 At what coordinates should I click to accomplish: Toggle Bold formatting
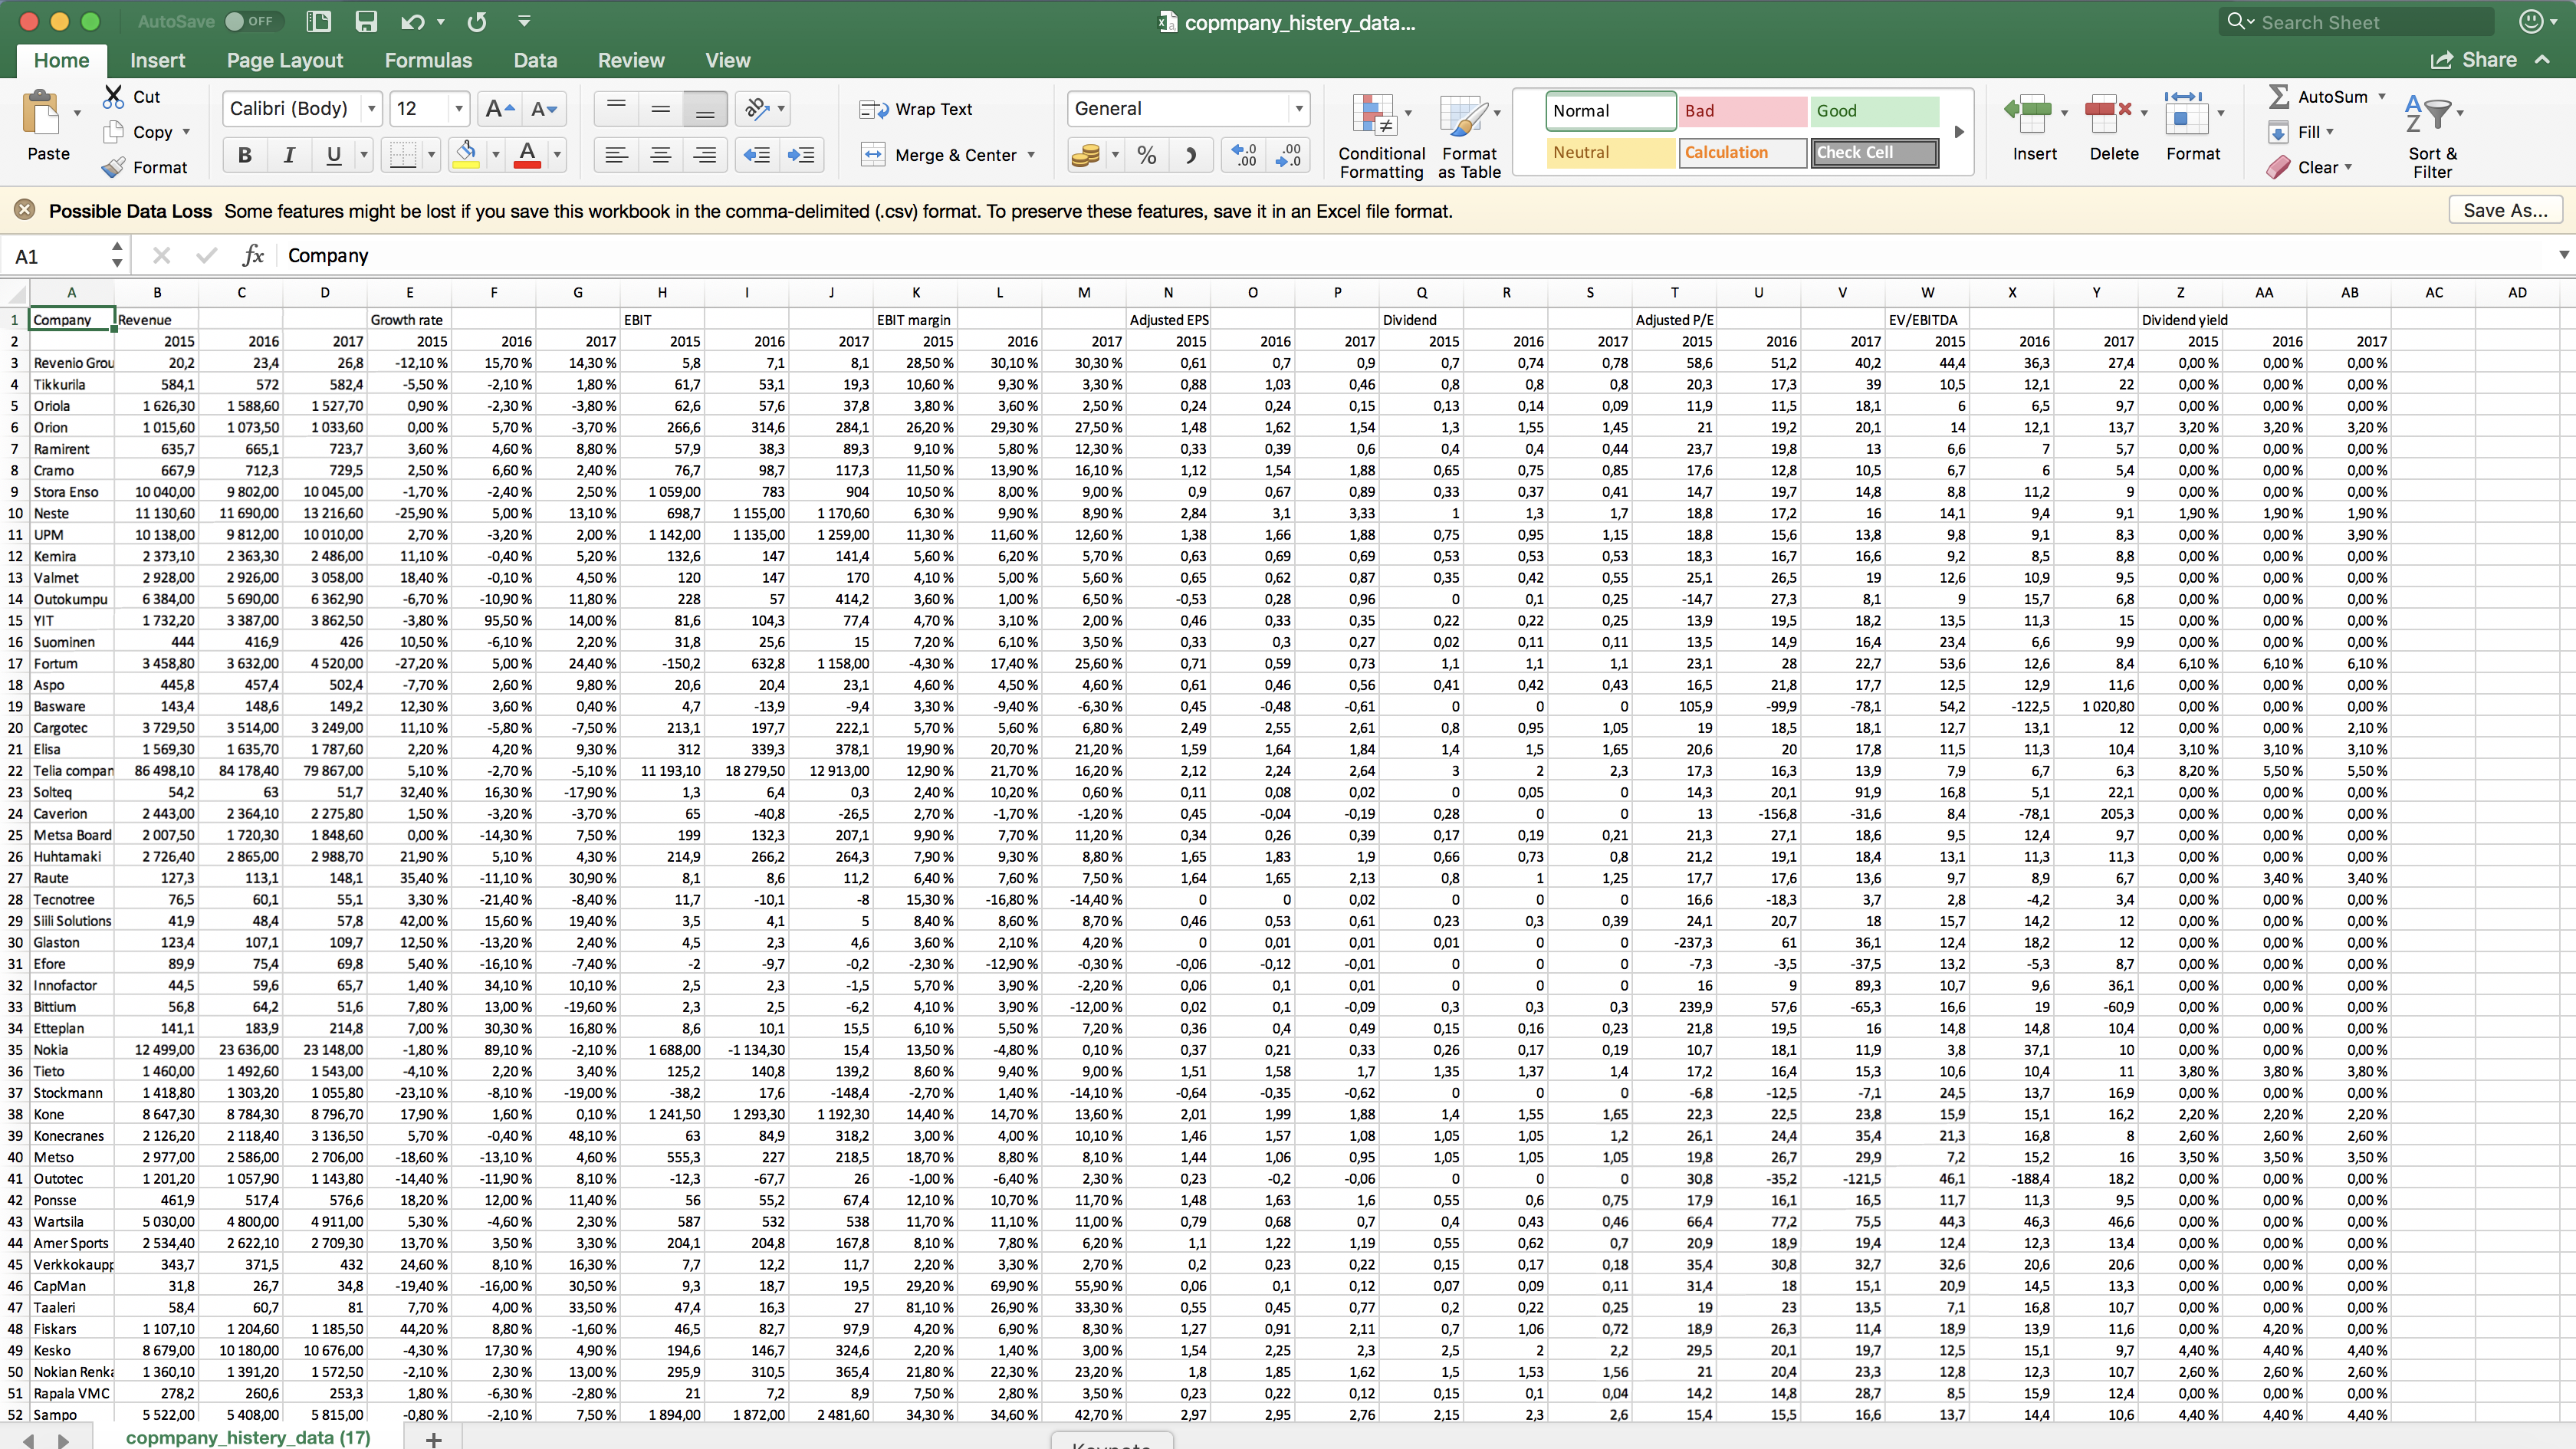coord(245,155)
